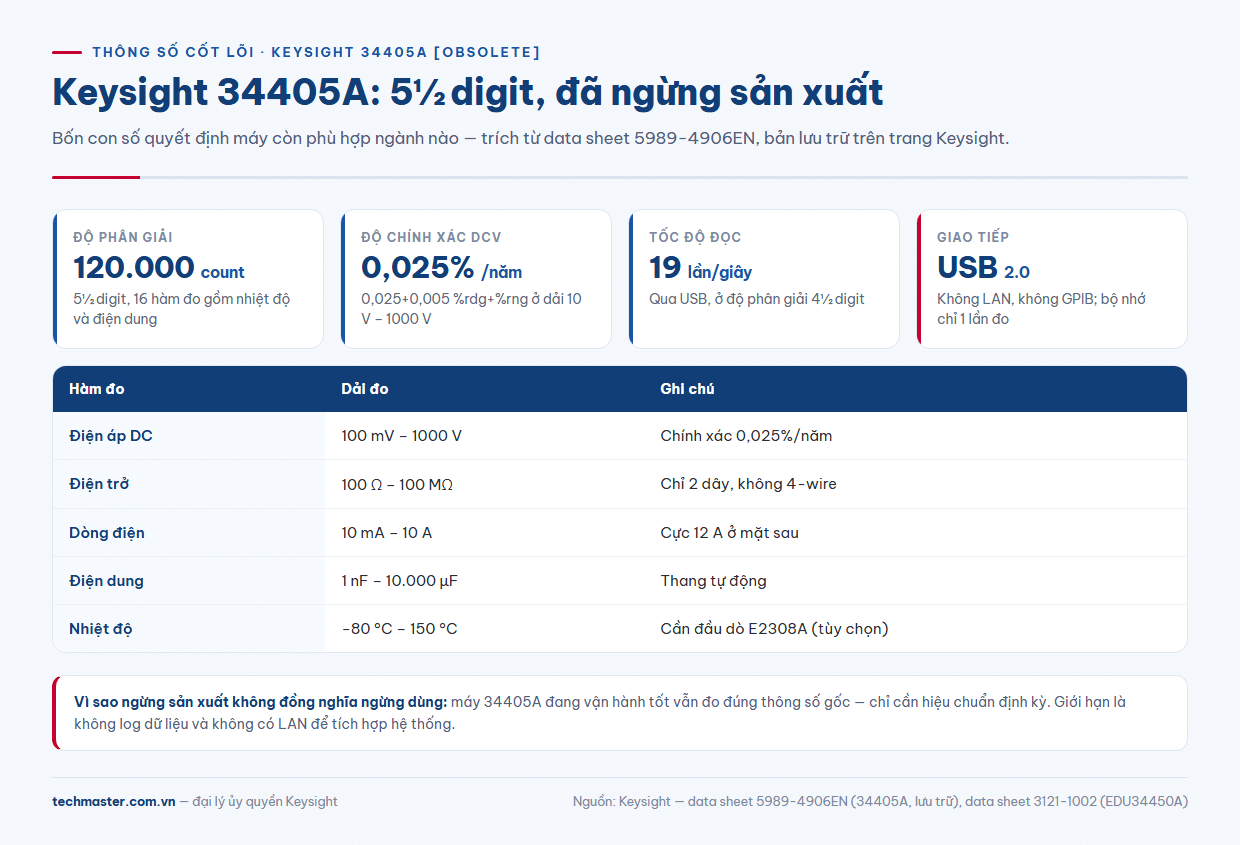Viewport: 1240px width, 845px height.
Task: Click the subtitle starting 'Bốn con số quyết định'
Action: pyautogui.click(x=530, y=139)
